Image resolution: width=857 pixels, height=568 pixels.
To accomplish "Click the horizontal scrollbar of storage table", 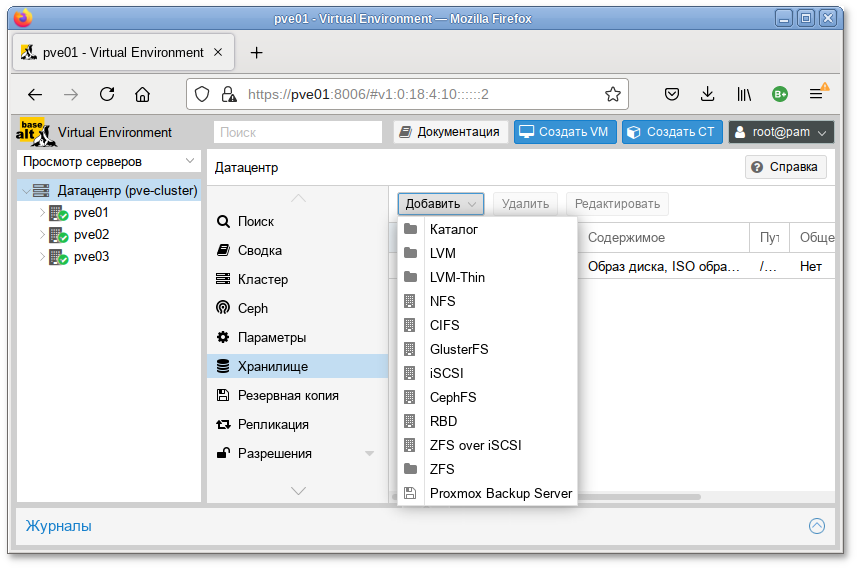I will pos(639,497).
